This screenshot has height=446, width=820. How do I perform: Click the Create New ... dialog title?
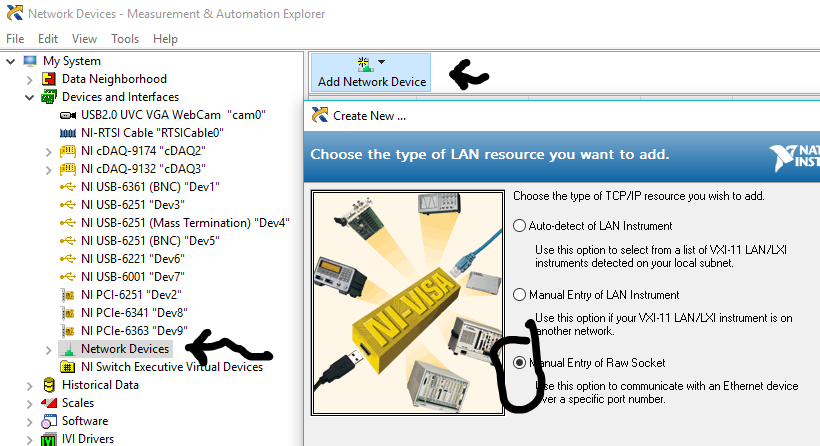point(369,116)
